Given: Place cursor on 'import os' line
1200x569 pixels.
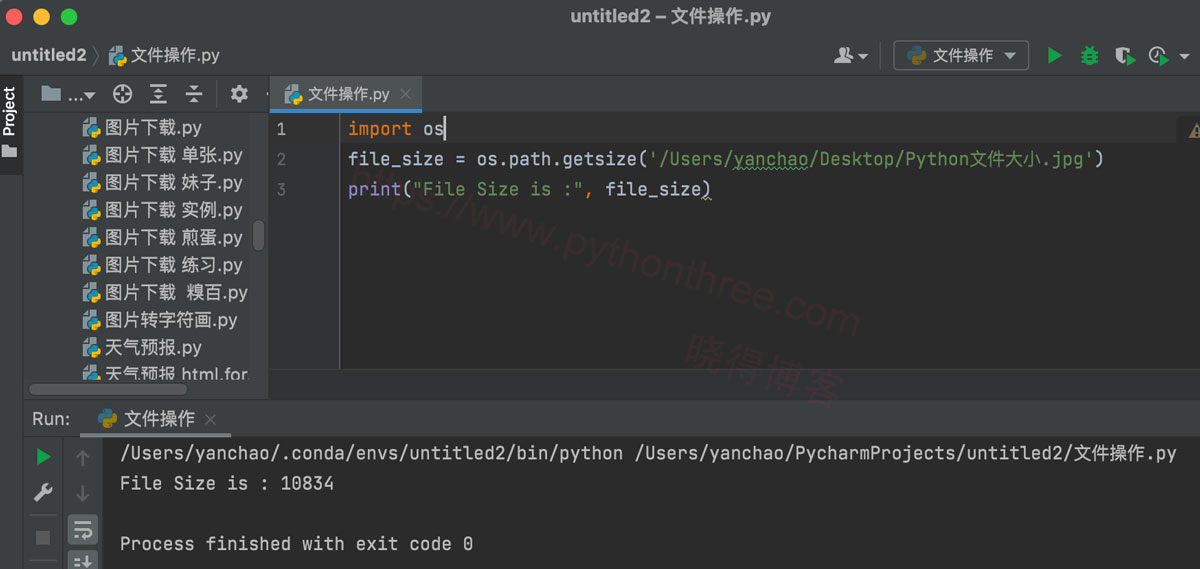Looking at the screenshot, I should 396,129.
